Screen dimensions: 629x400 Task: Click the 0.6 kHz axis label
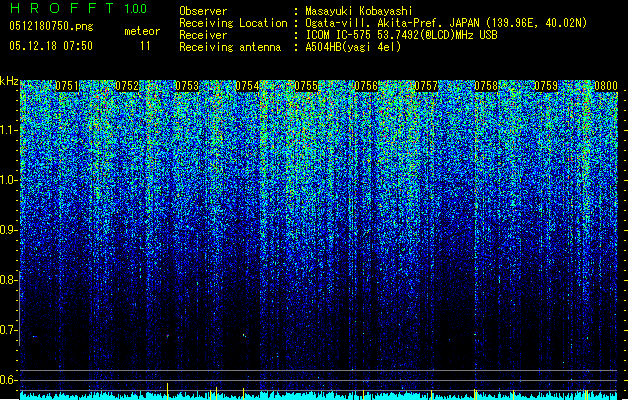point(9,380)
